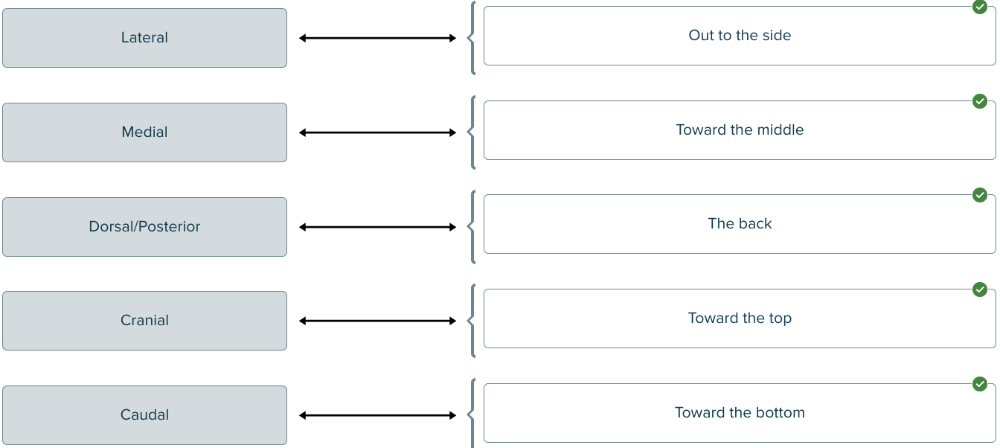
Task: Select the 'Toward the top' answer box
Action: [x=739, y=319]
